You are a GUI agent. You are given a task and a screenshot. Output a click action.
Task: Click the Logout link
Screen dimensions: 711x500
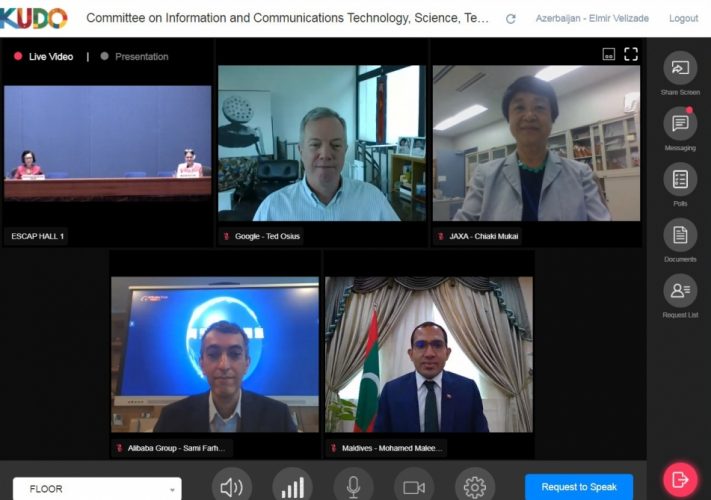pyautogui.click(x=683, y=19)
